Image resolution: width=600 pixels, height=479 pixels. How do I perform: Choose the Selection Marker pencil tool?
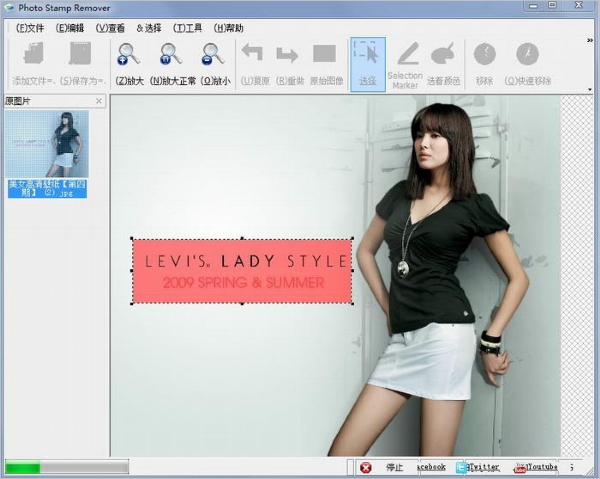(408, 54)
